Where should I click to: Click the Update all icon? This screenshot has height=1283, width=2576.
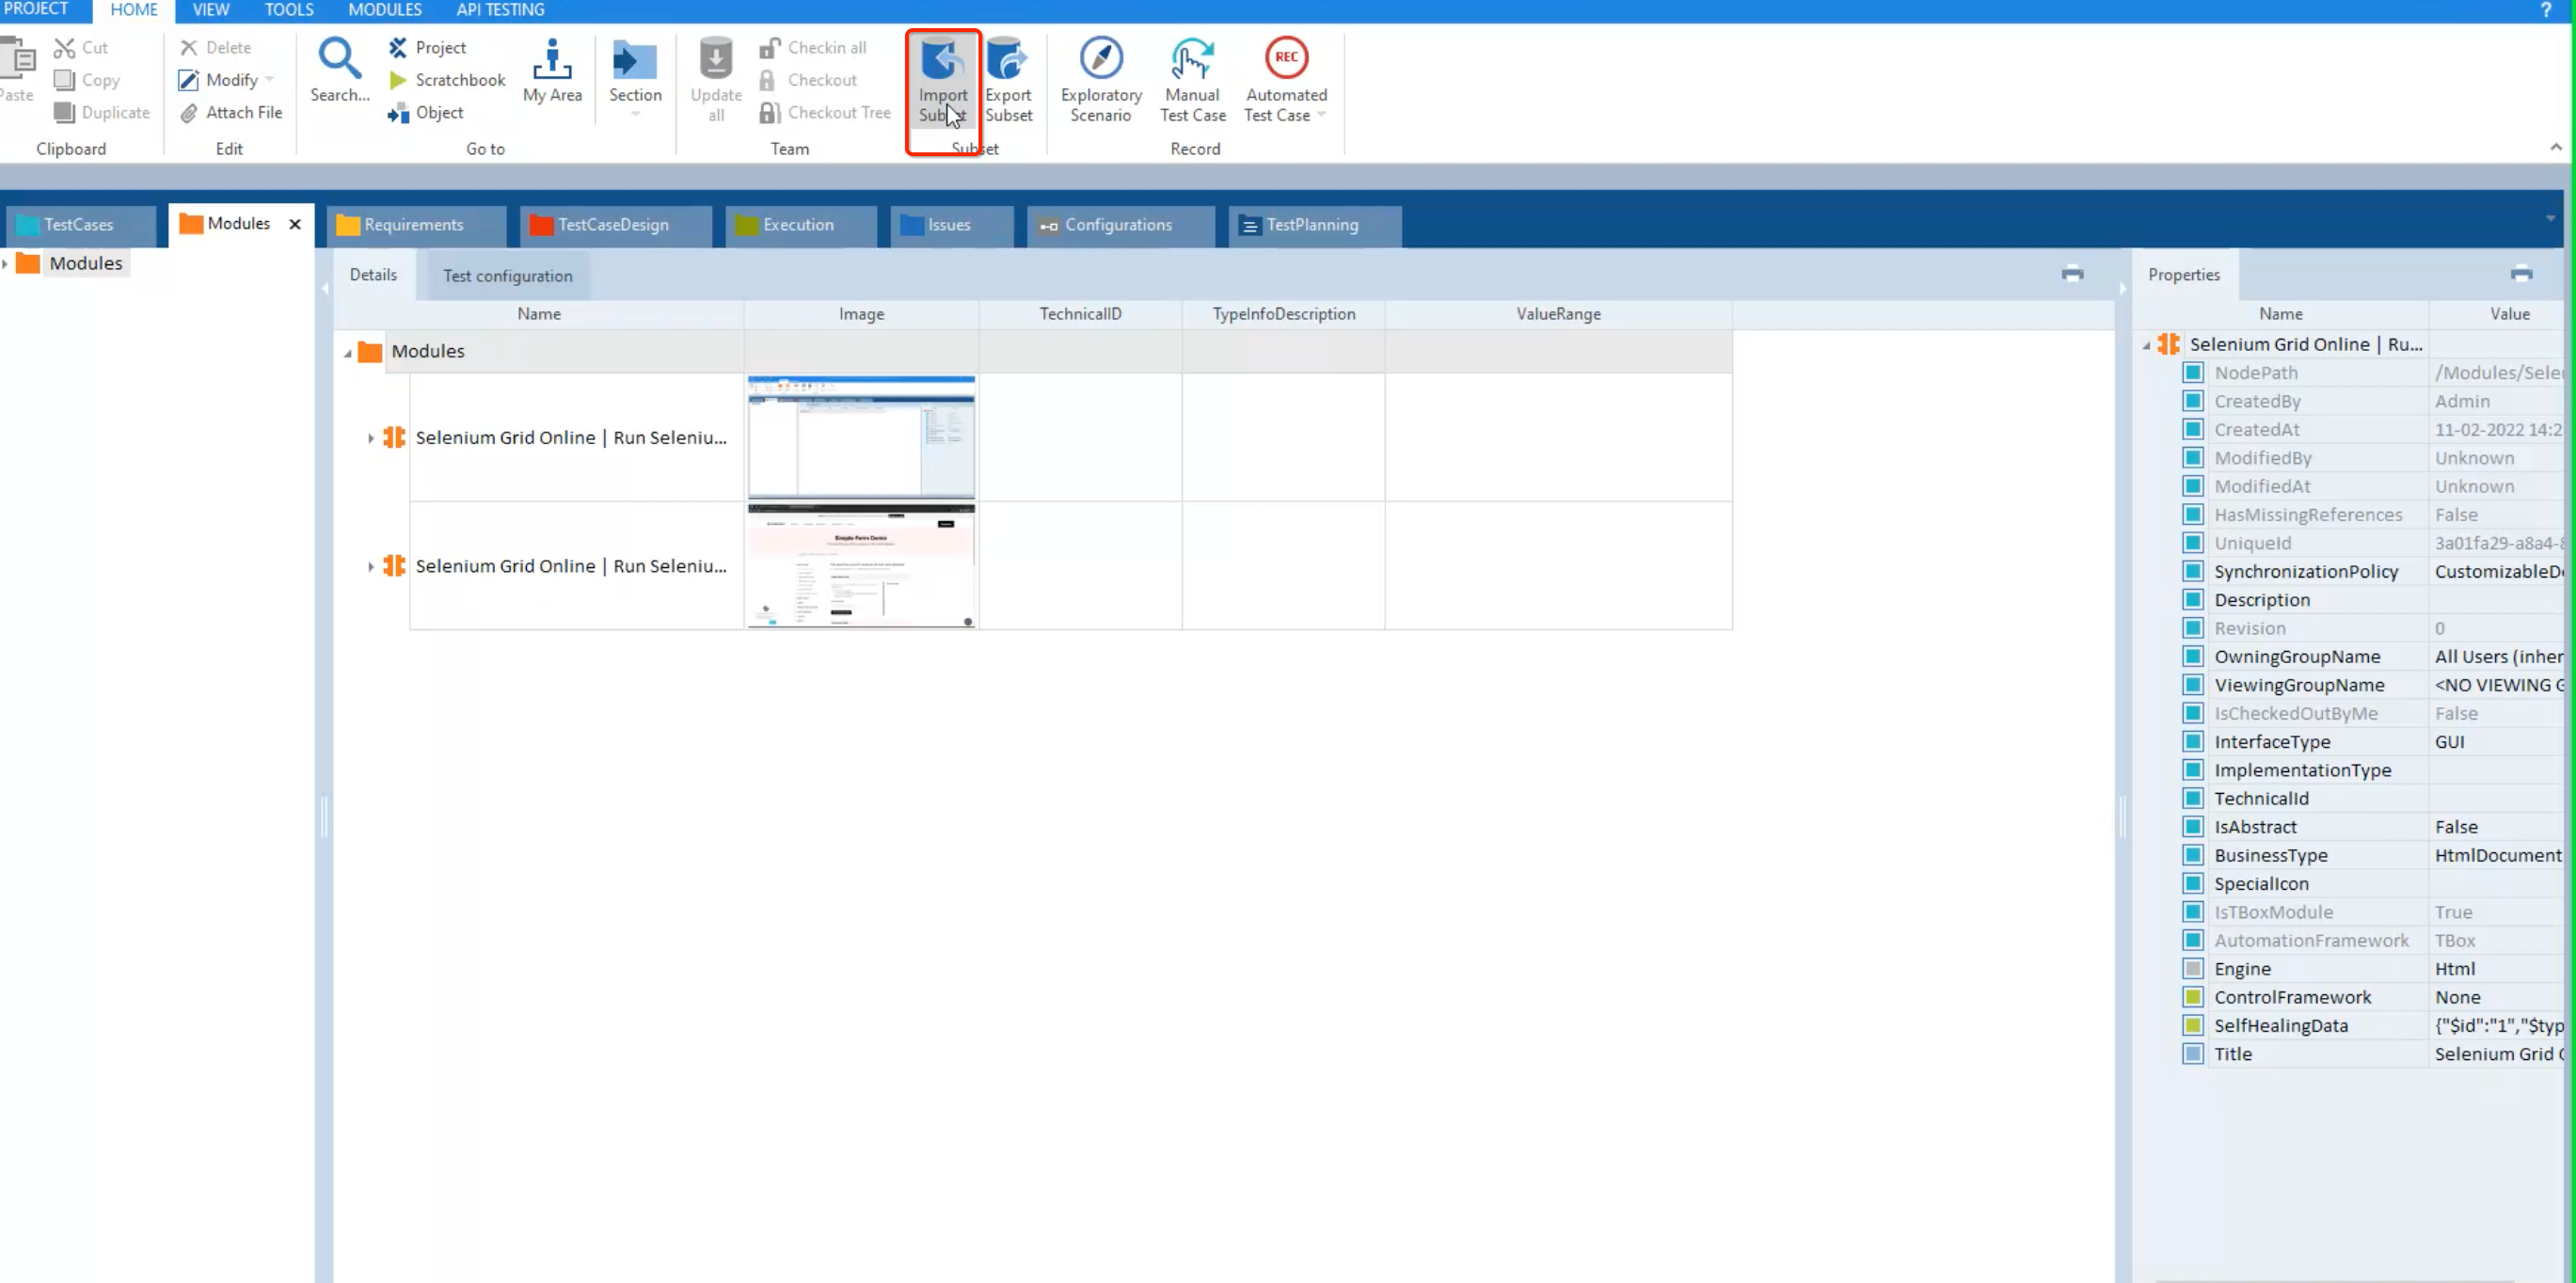715,60
